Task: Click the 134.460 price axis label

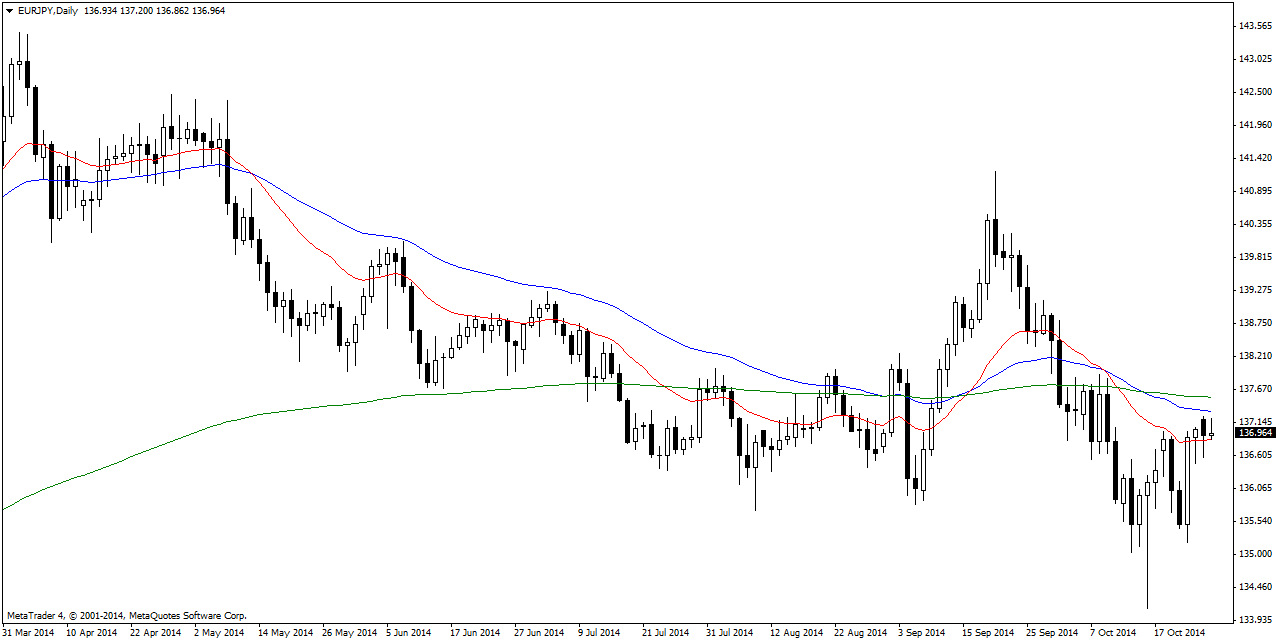Action: click(1254, 587)
